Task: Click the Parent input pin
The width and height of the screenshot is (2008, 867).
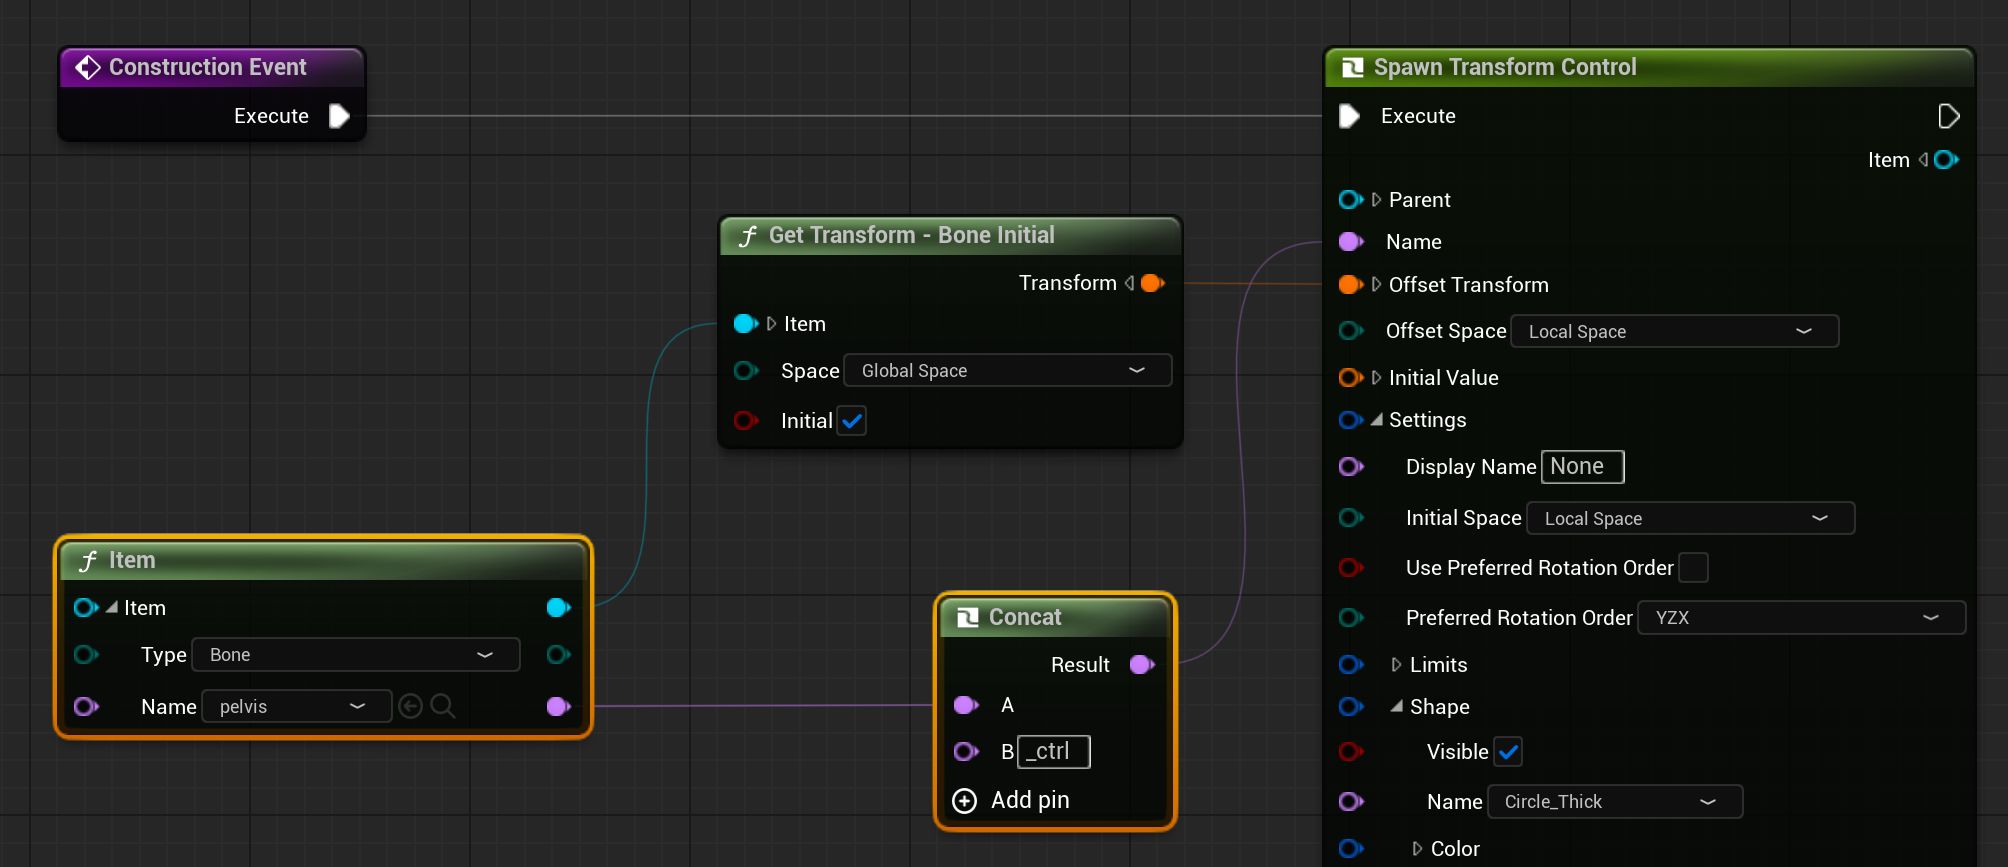Action: point(1351,200)
